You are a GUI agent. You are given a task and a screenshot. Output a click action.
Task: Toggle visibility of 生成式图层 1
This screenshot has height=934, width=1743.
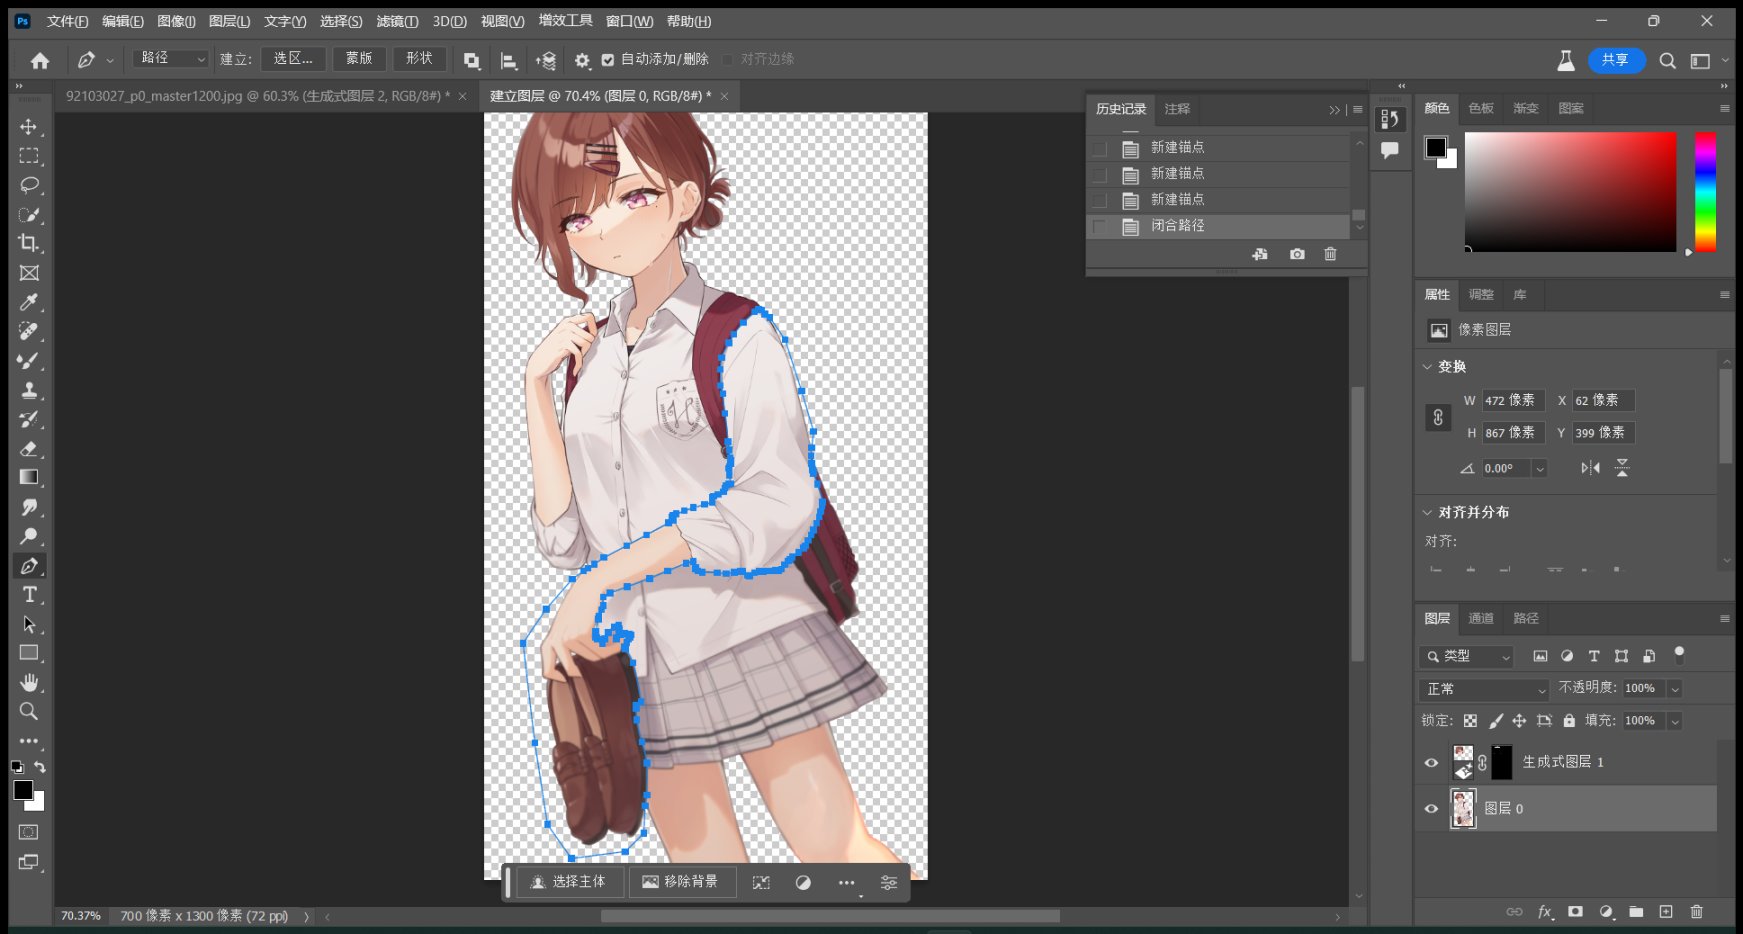[1431, 763]
